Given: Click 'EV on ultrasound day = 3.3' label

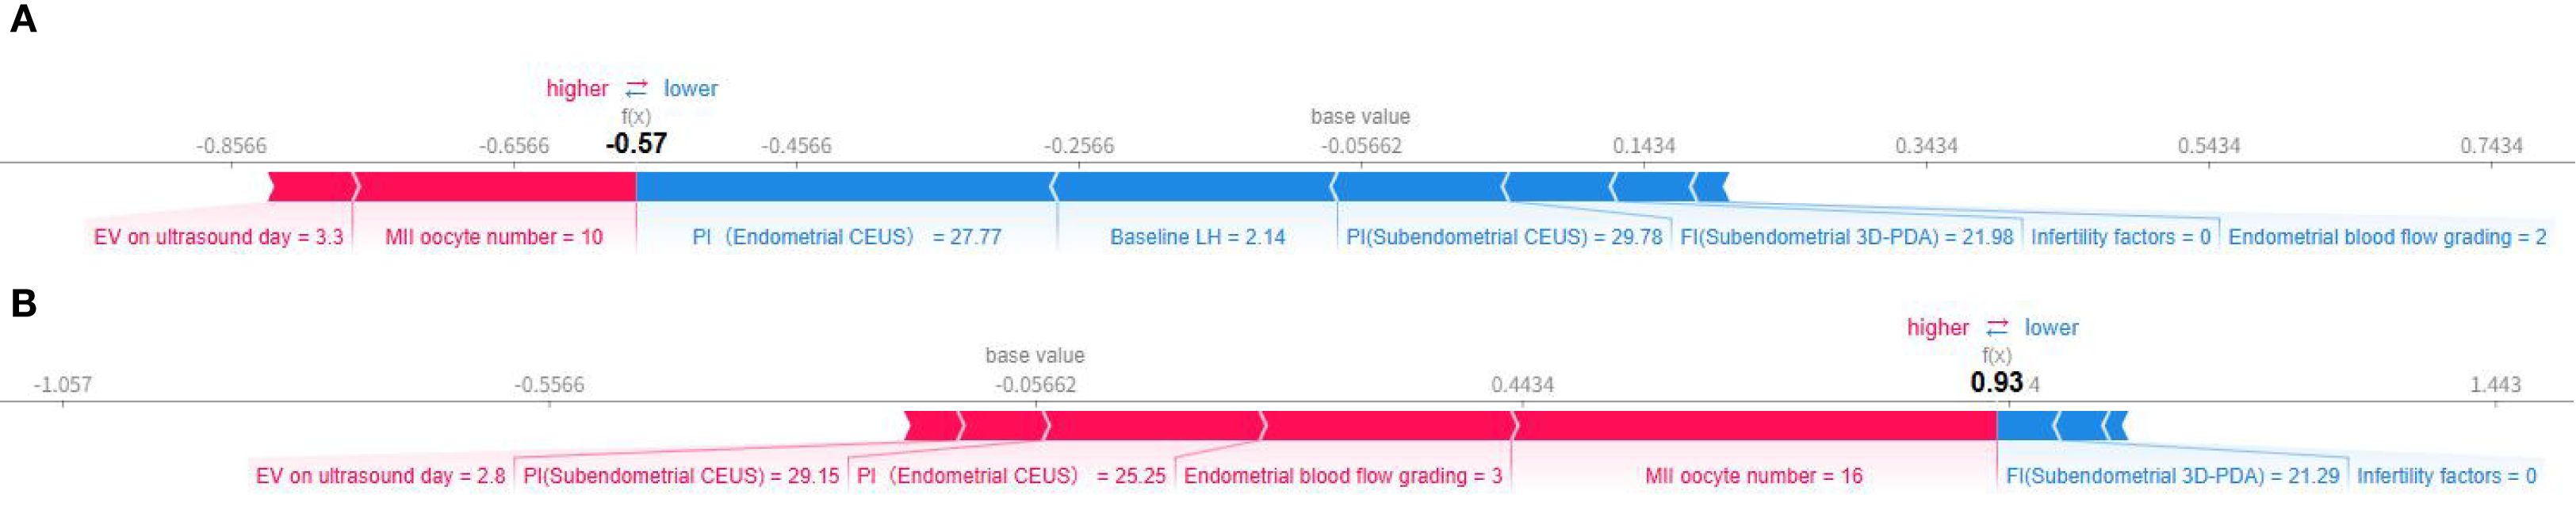Looking at the screenshot, I should (x=218, y=237).
